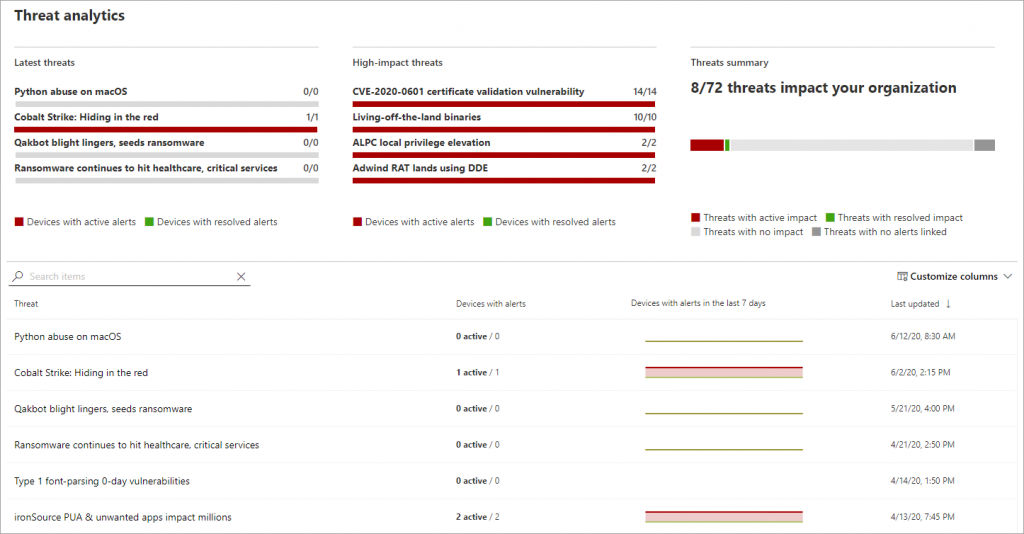Click Threats with no alerts linked legend swatch
This screenshot has width=1024, height=534.
pyautogui.click(x=816, y=232)
